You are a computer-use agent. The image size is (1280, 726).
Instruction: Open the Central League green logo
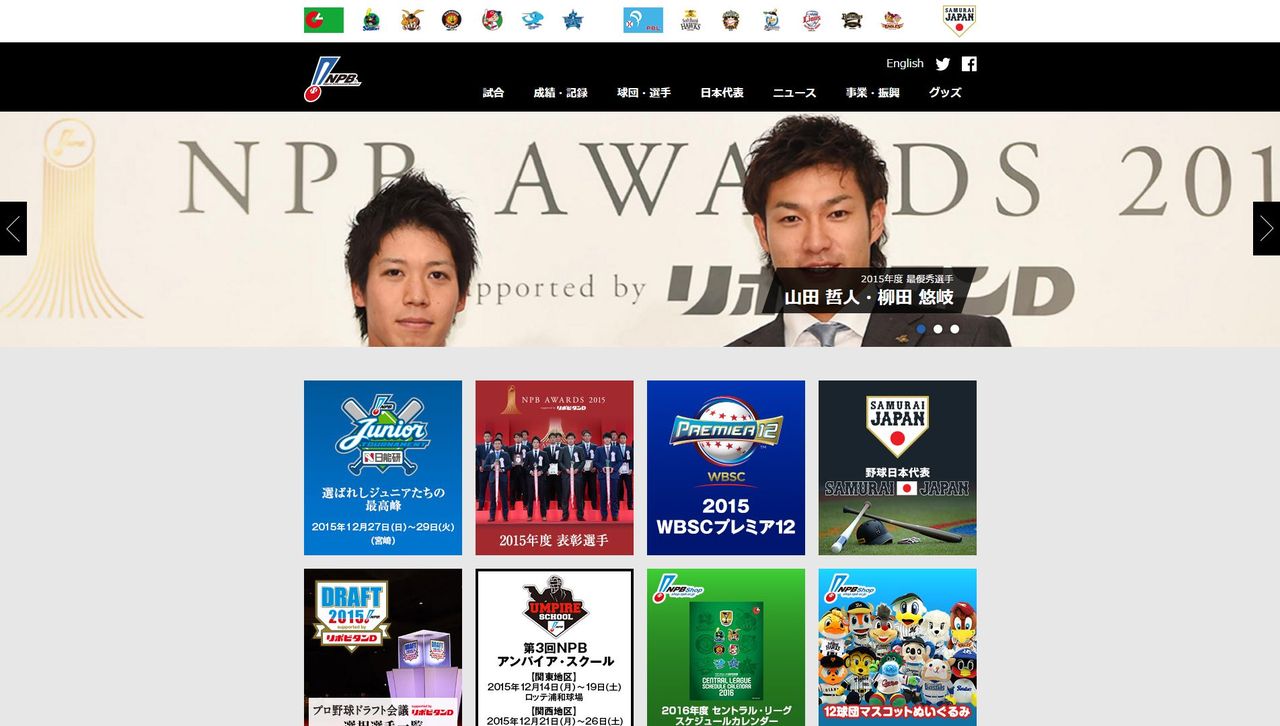click(x=324, y=20)
